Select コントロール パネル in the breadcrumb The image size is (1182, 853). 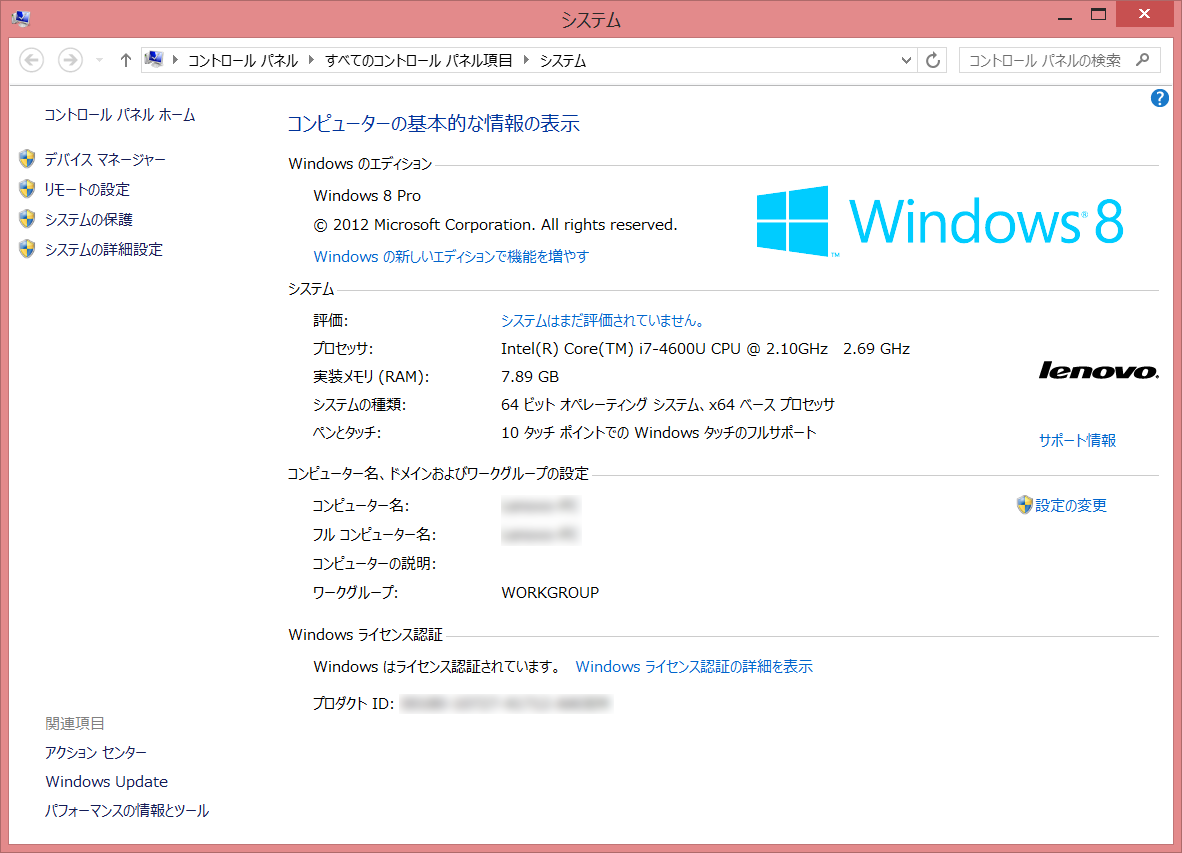tap(243, 60)
